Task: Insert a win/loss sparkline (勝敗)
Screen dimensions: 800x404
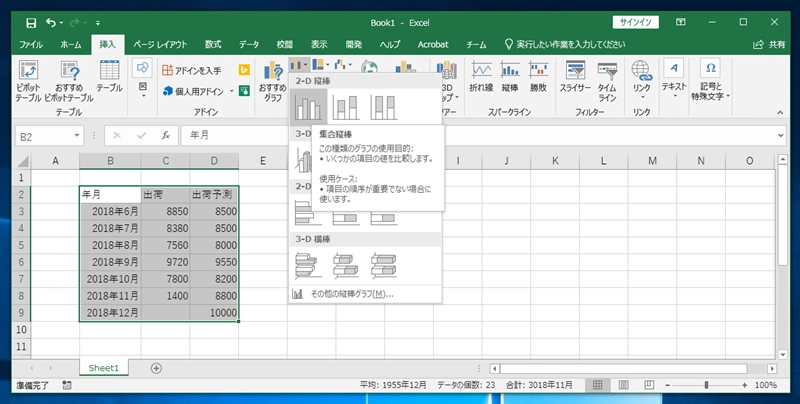Action: [538, 77]
